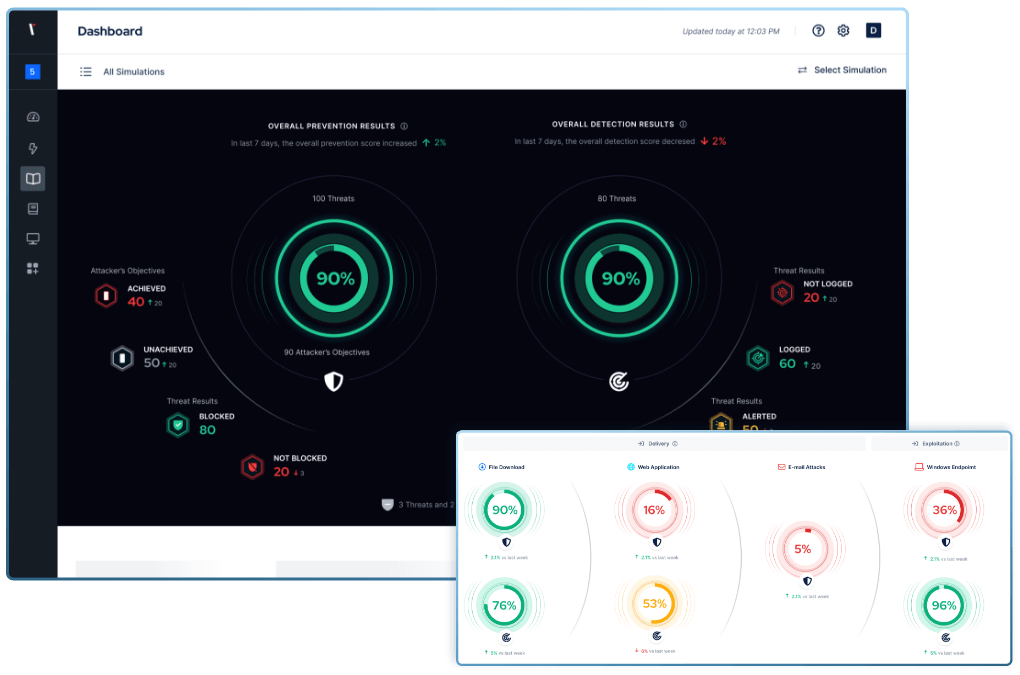Select the File Download icon
Screen dimensions: 1020x675
click(482, 467)
